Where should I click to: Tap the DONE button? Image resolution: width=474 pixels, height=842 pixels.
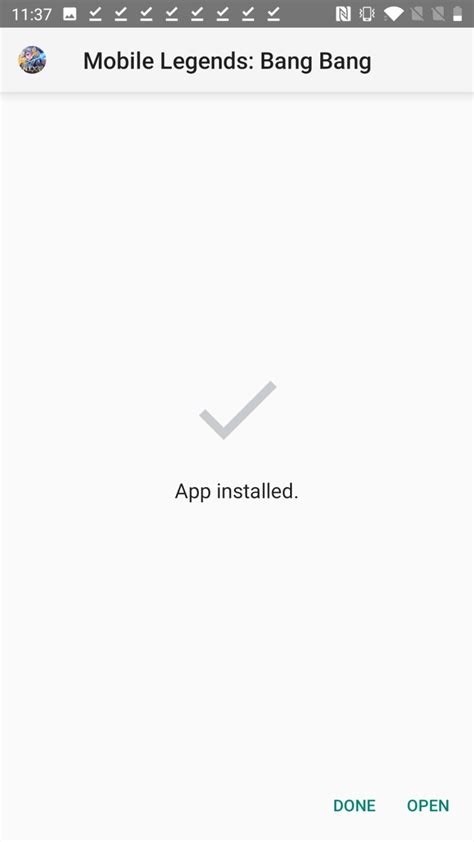[x=354, y=805]
